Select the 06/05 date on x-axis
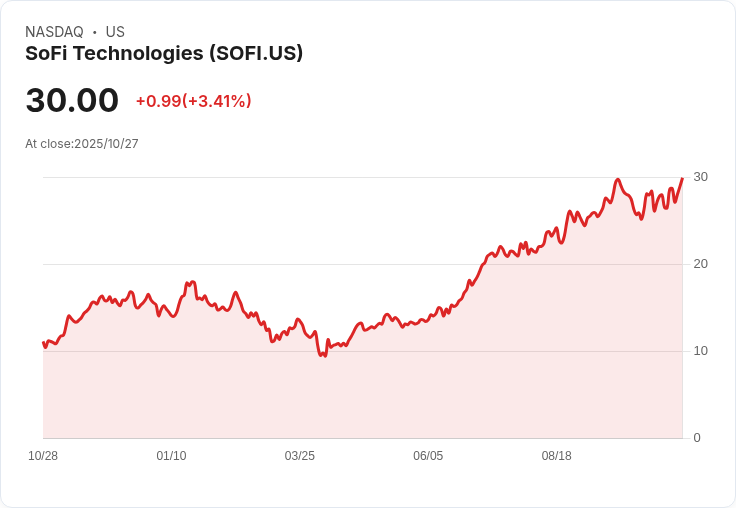Screen dimensions: 736x508 click(x=428, y=456)
